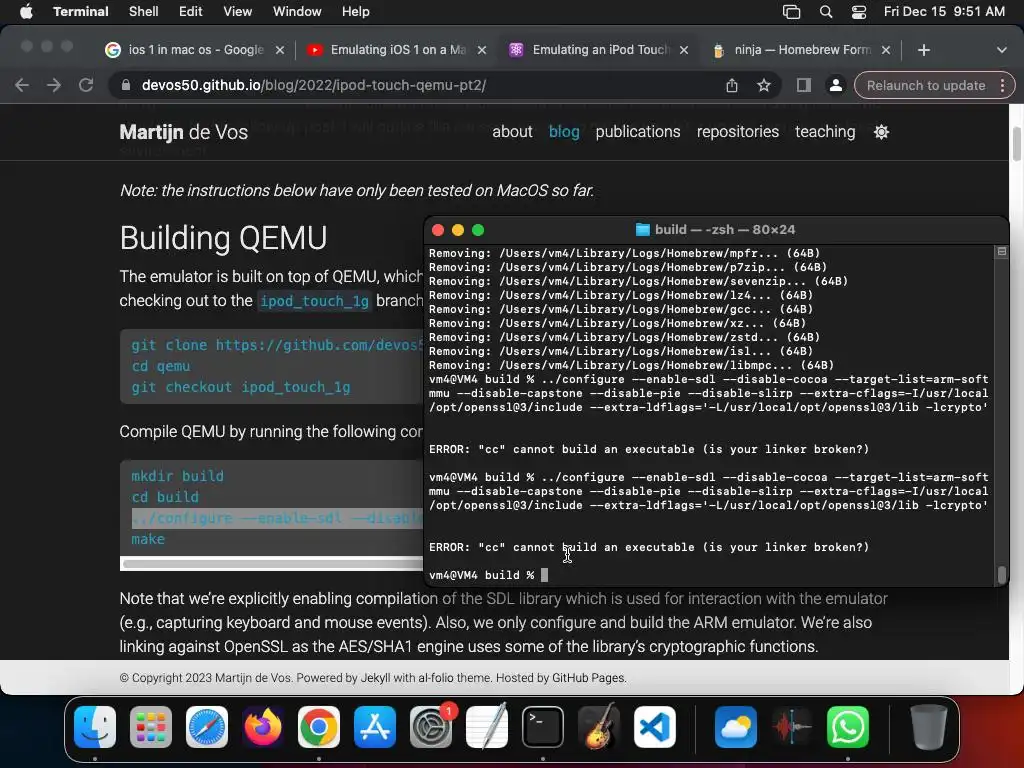This screenshot has height=768, width=1024.
Task: Close the ninja Homebrew tab
Action: (886, 50)
